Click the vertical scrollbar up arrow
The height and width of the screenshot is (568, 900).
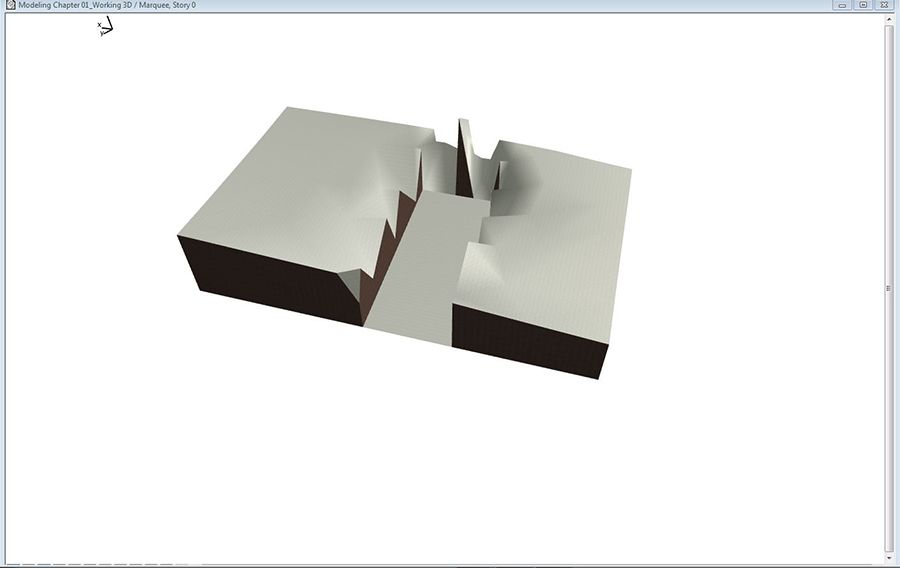point(889,20)
